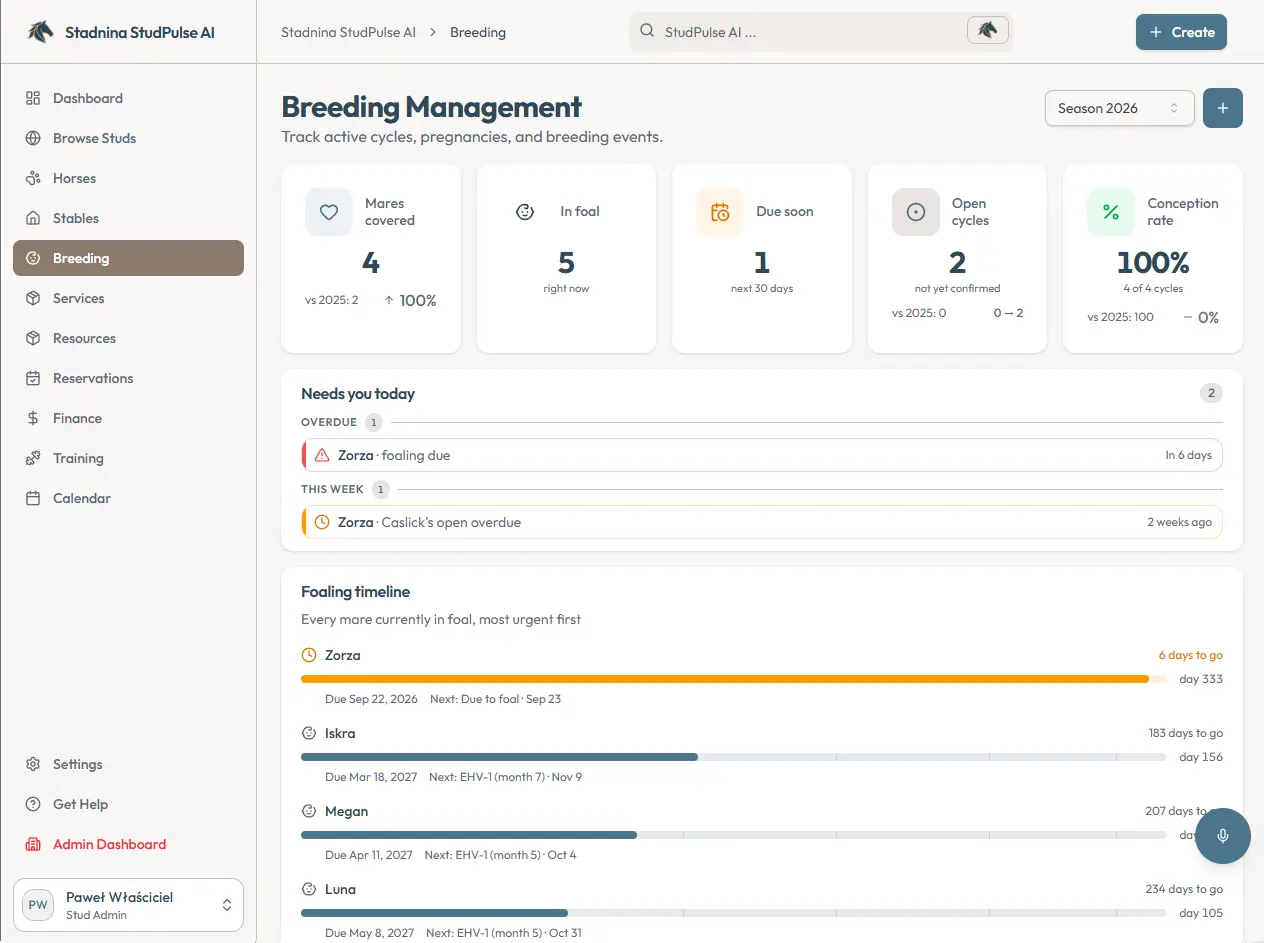Click the horse logo in the sidebar header
Screen dimensions: 1264x943
(x=40, y=32)
